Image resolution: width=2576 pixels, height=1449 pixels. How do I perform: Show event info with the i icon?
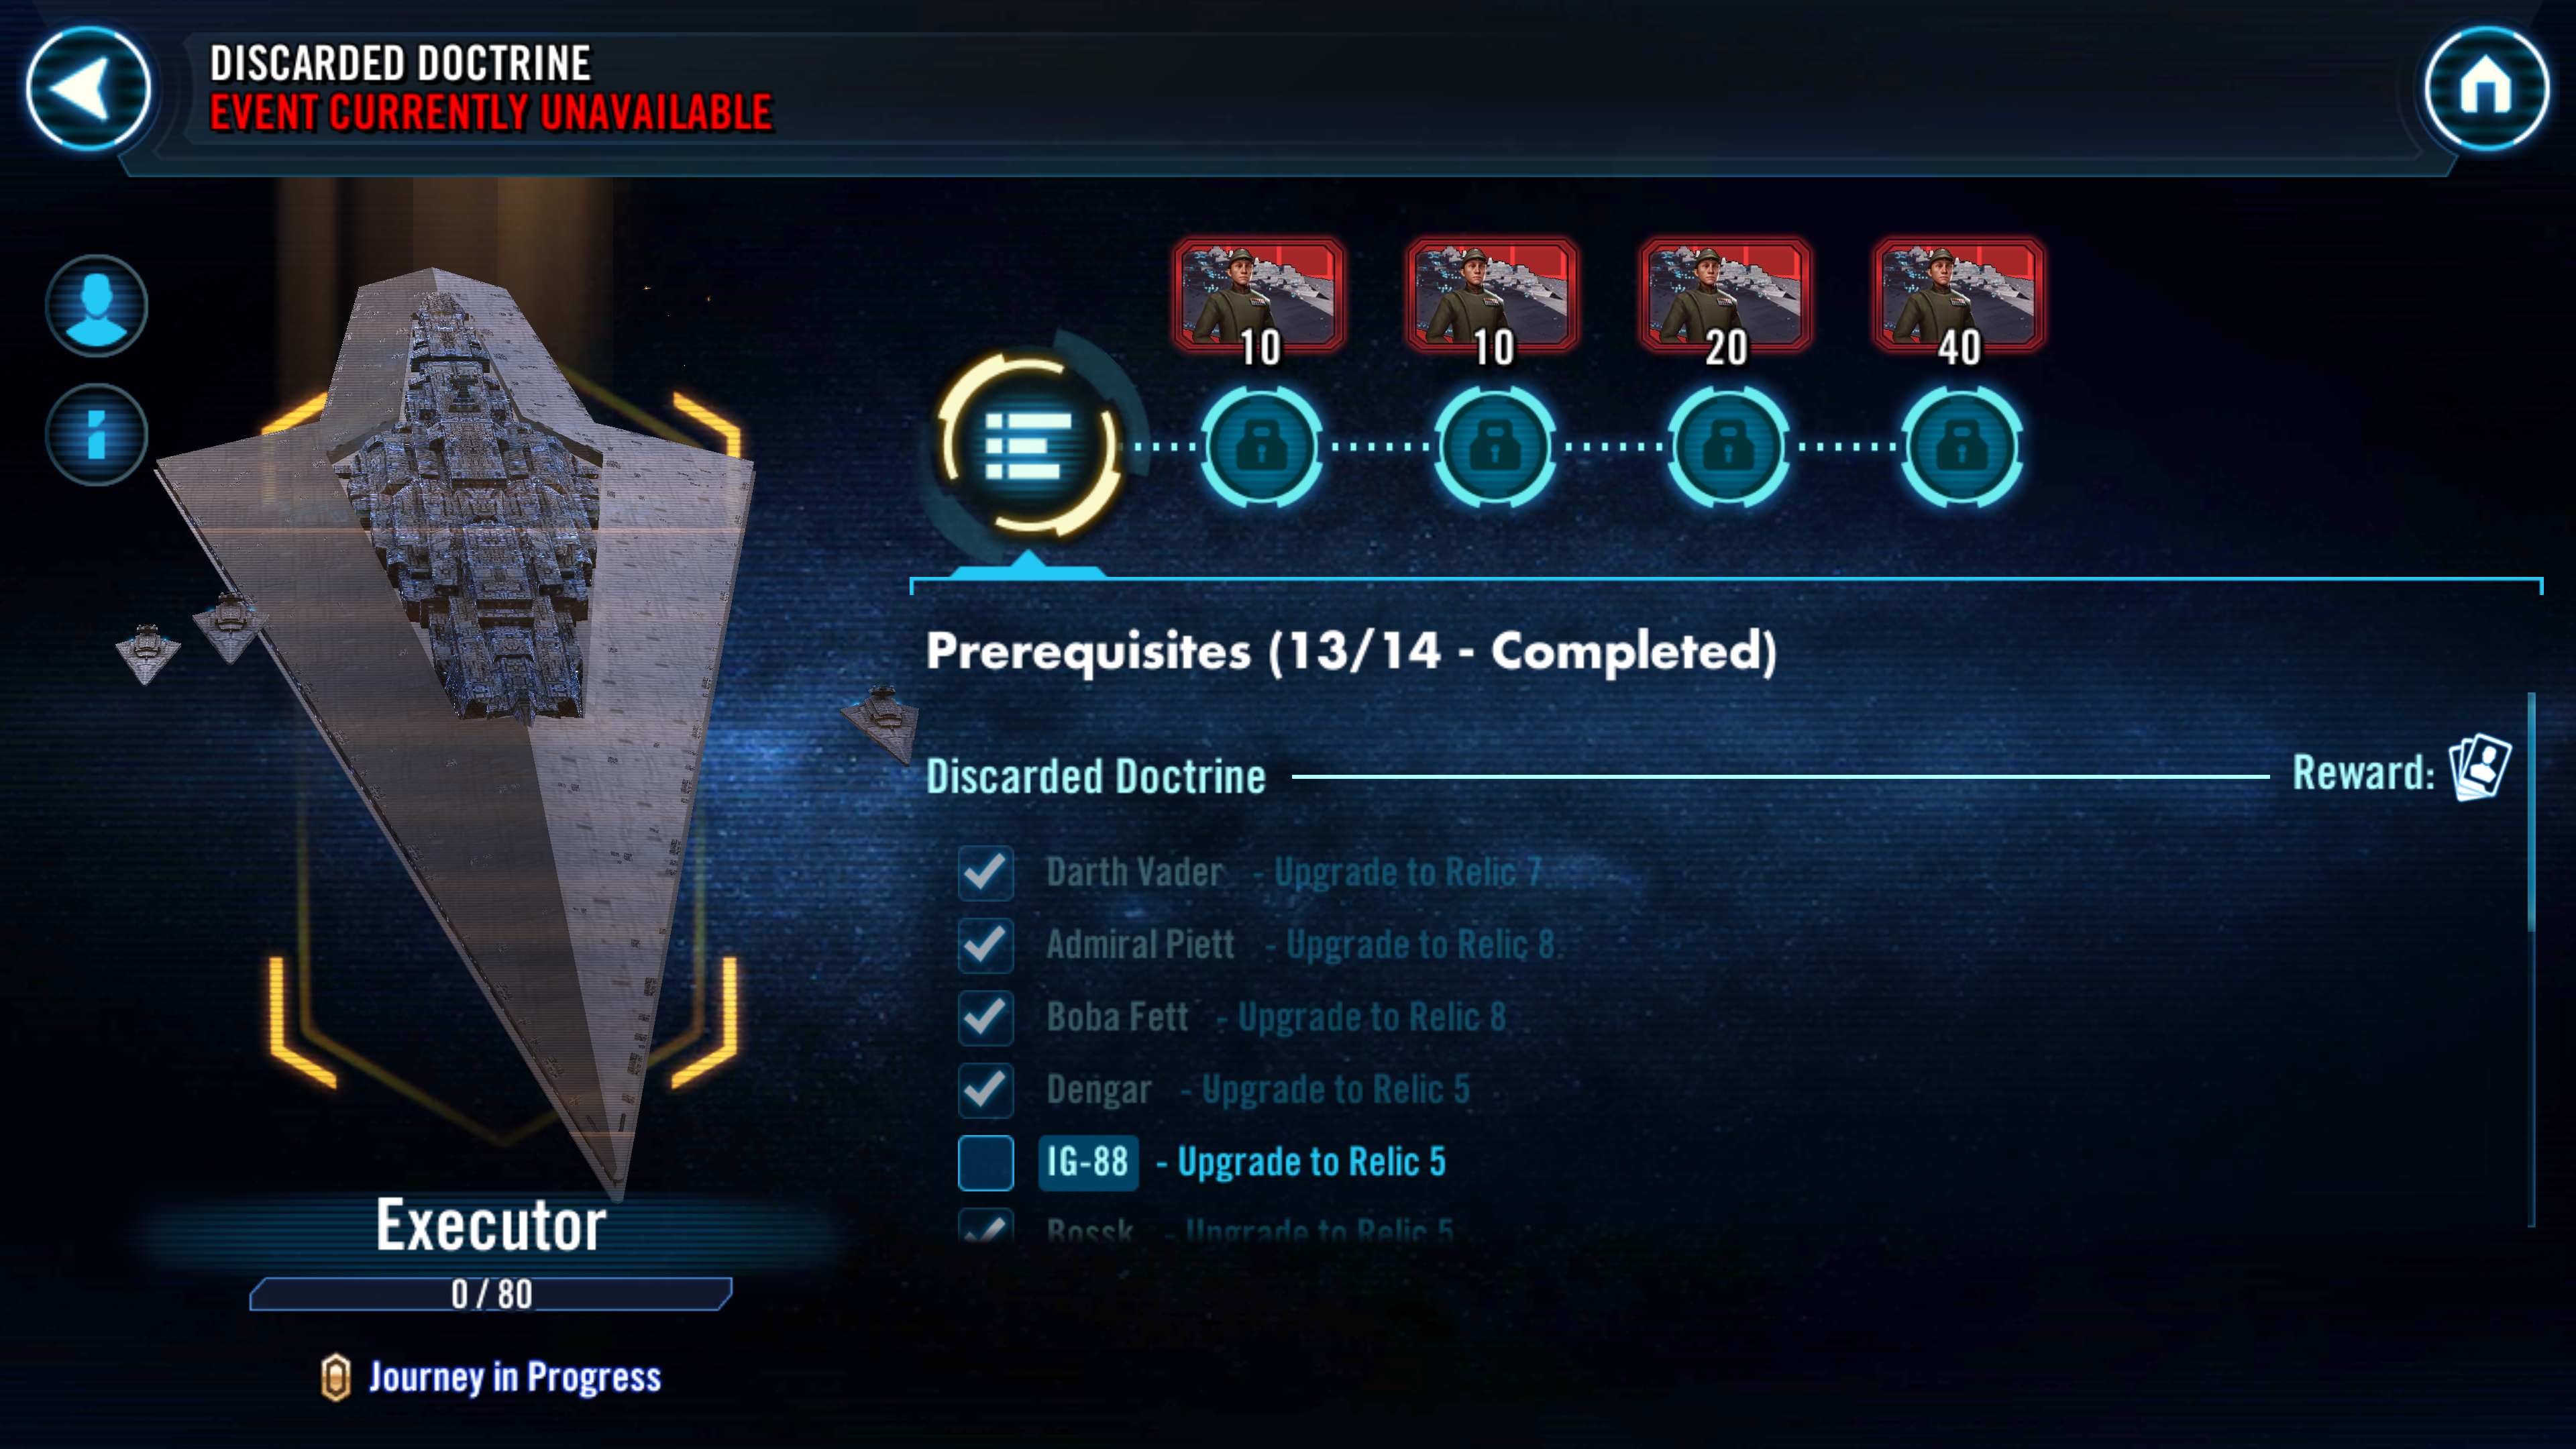[96, 435]
